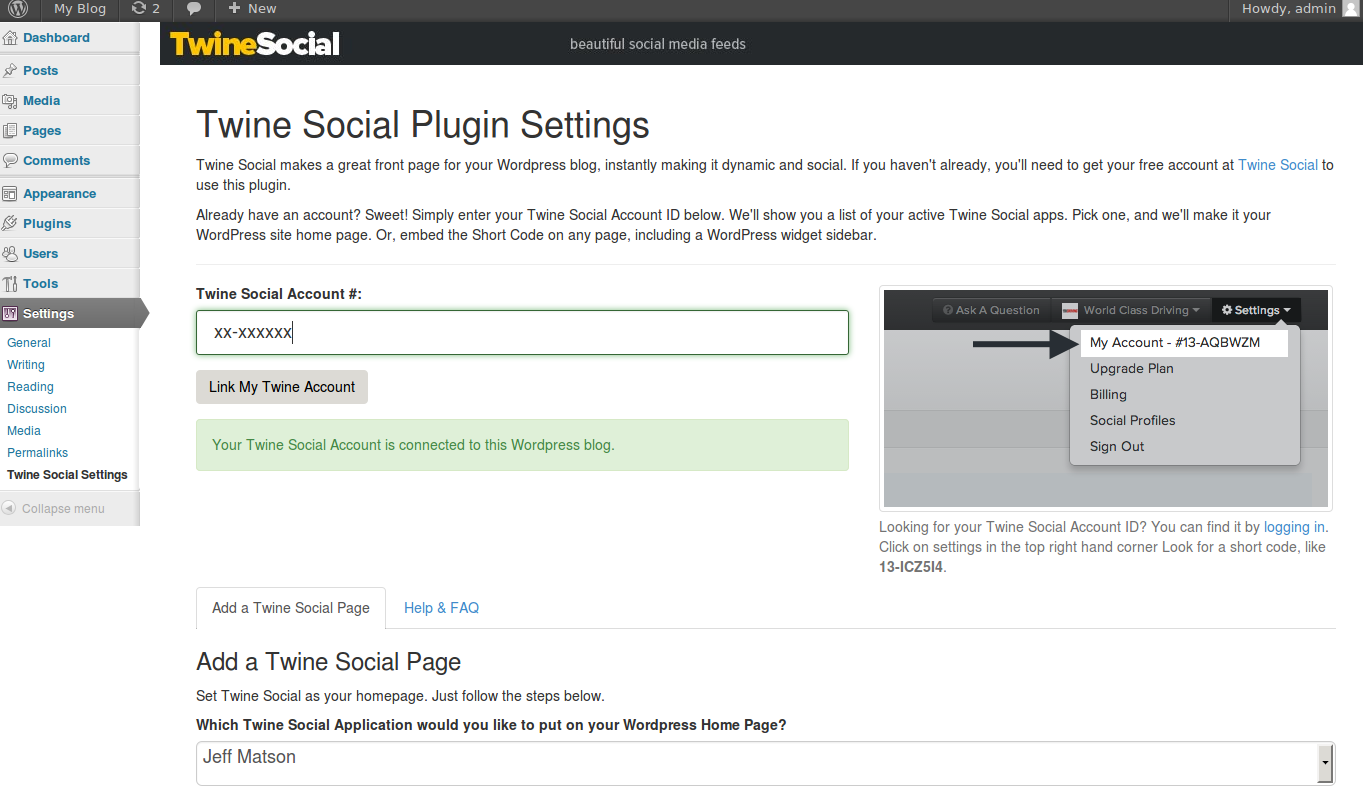Click the Twine Social Account number field
Screen dimensions: 1363x793
pyautogui.click(x=522, y=331)
